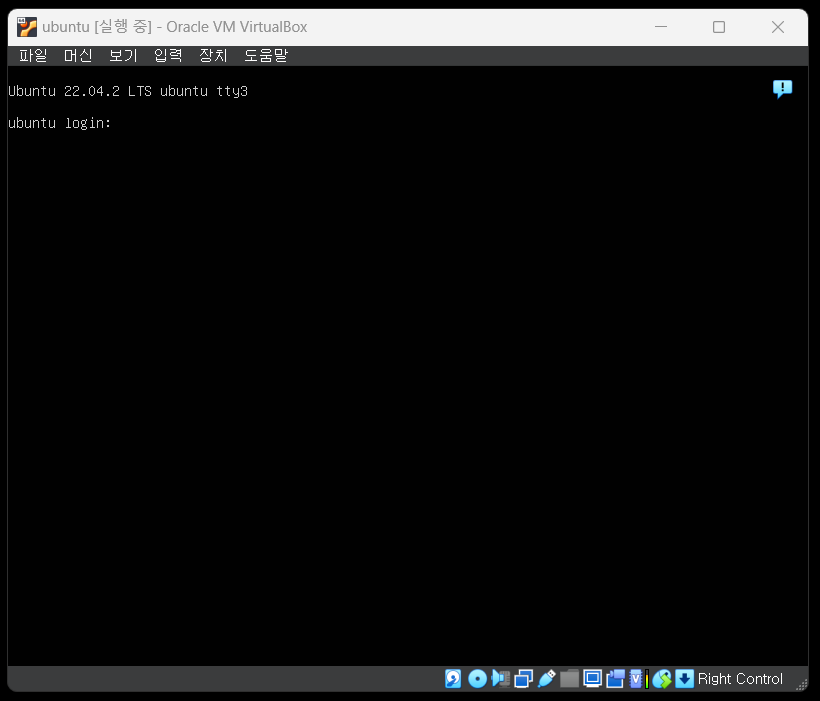Click the display monitor status icon
The image size is (820, 701).
click(593, 679)
